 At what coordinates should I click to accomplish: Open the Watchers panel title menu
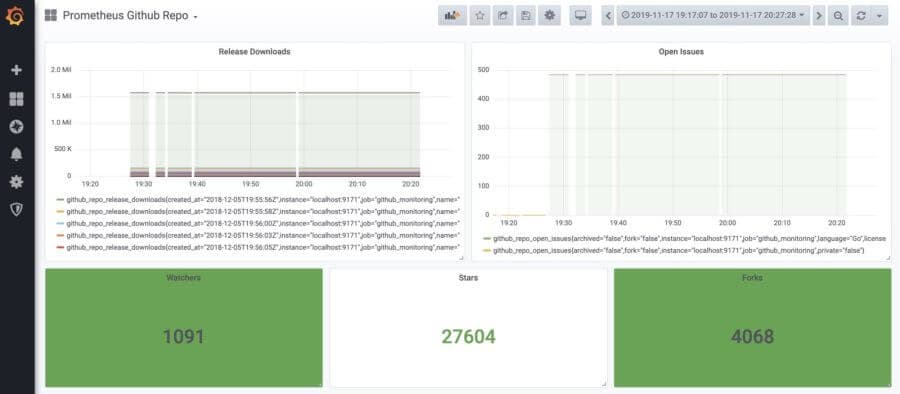tap(184, 277)
